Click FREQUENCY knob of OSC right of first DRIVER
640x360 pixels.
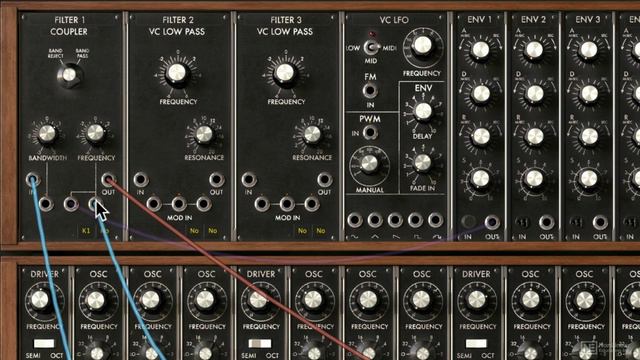(x=96, y=300)
